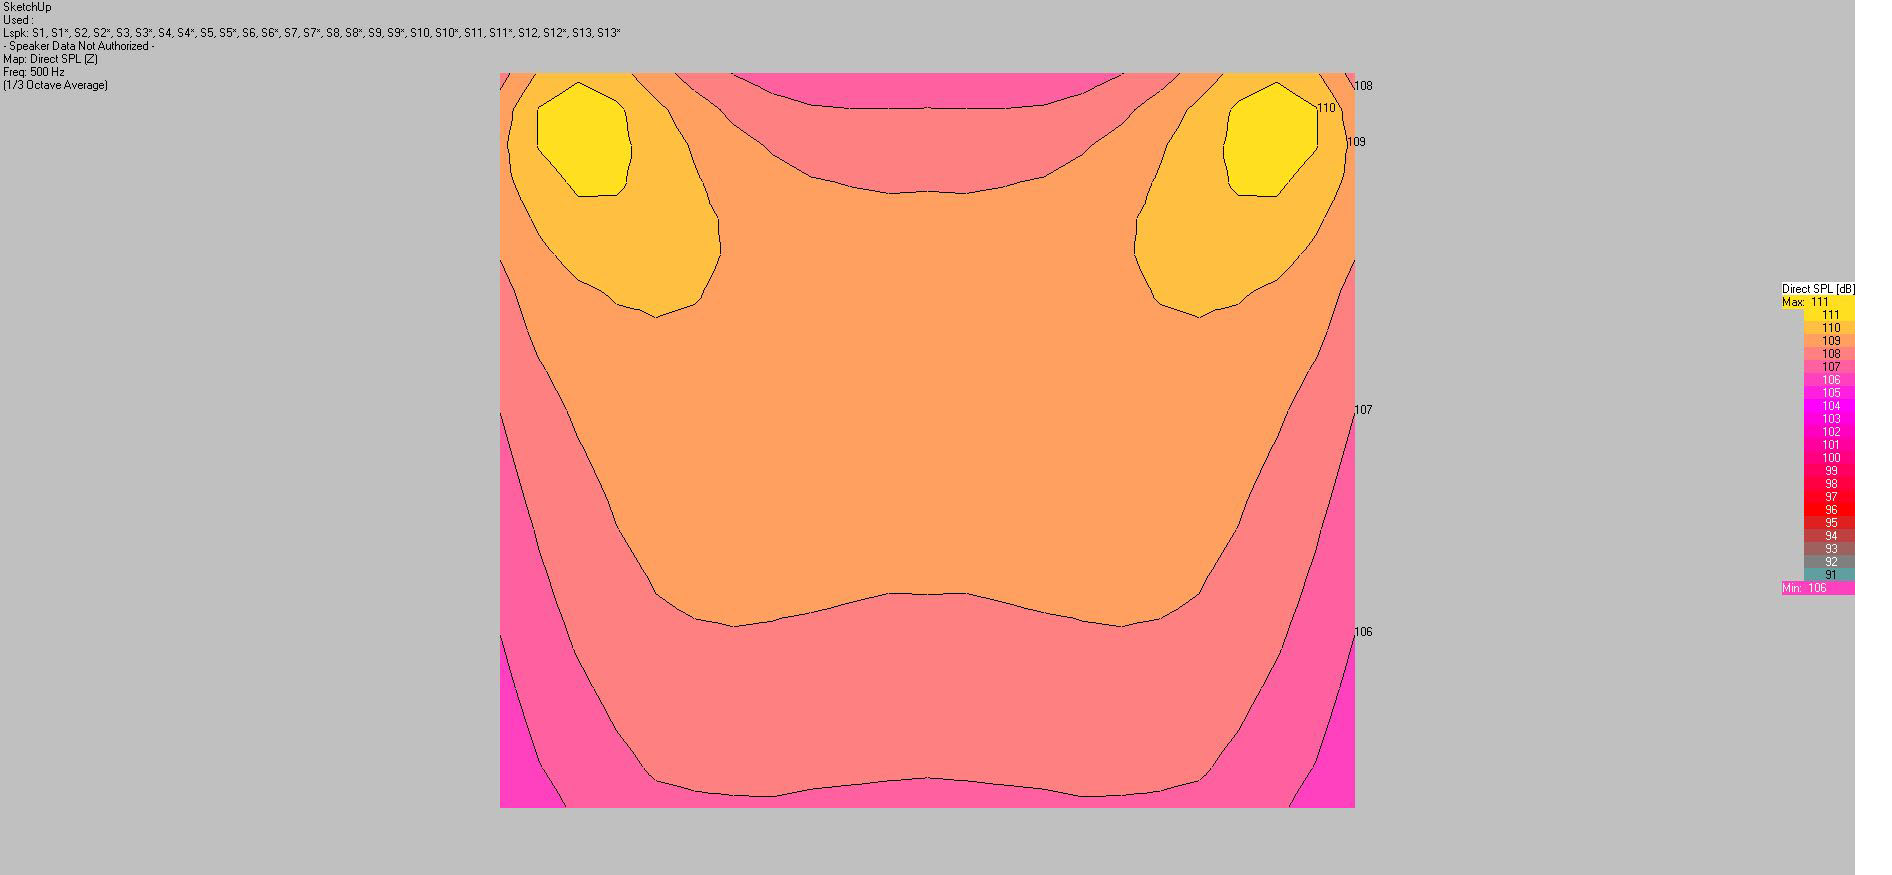Click the 107 contour label beside map
Viewport: 1892px width, 875px height.
point(1363,410)
